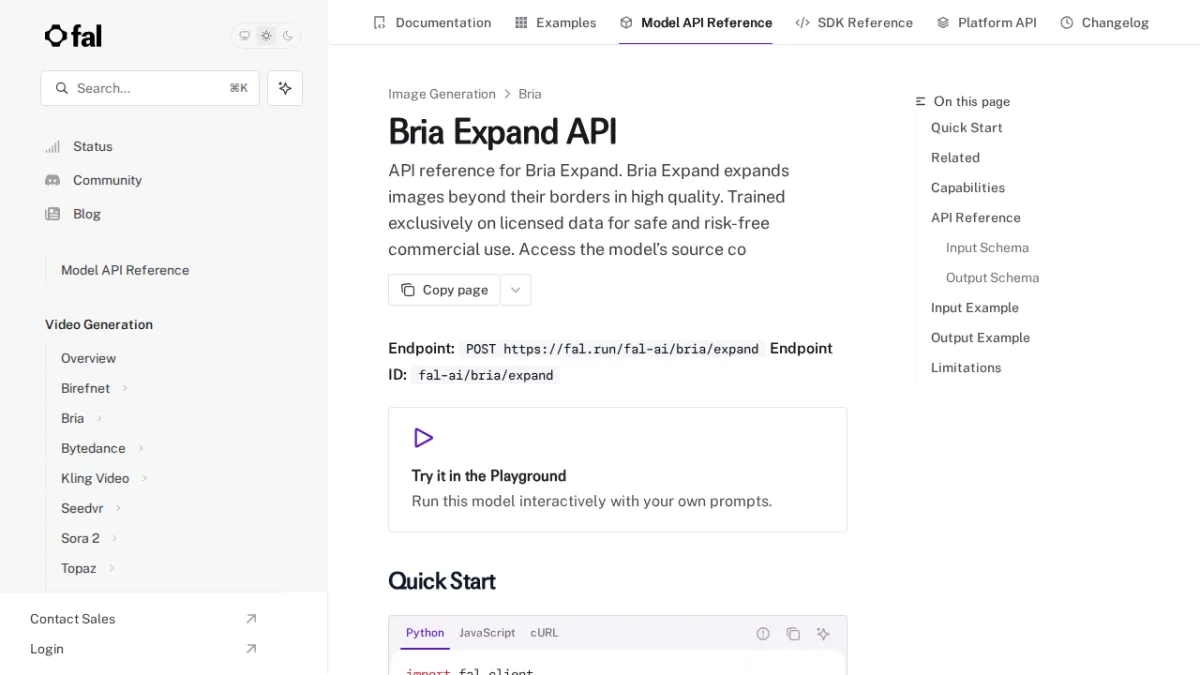The width and height of the screenshot is (1200, 675).
Task: Click the Status signal bars icon
Action: tap(53, 146)
